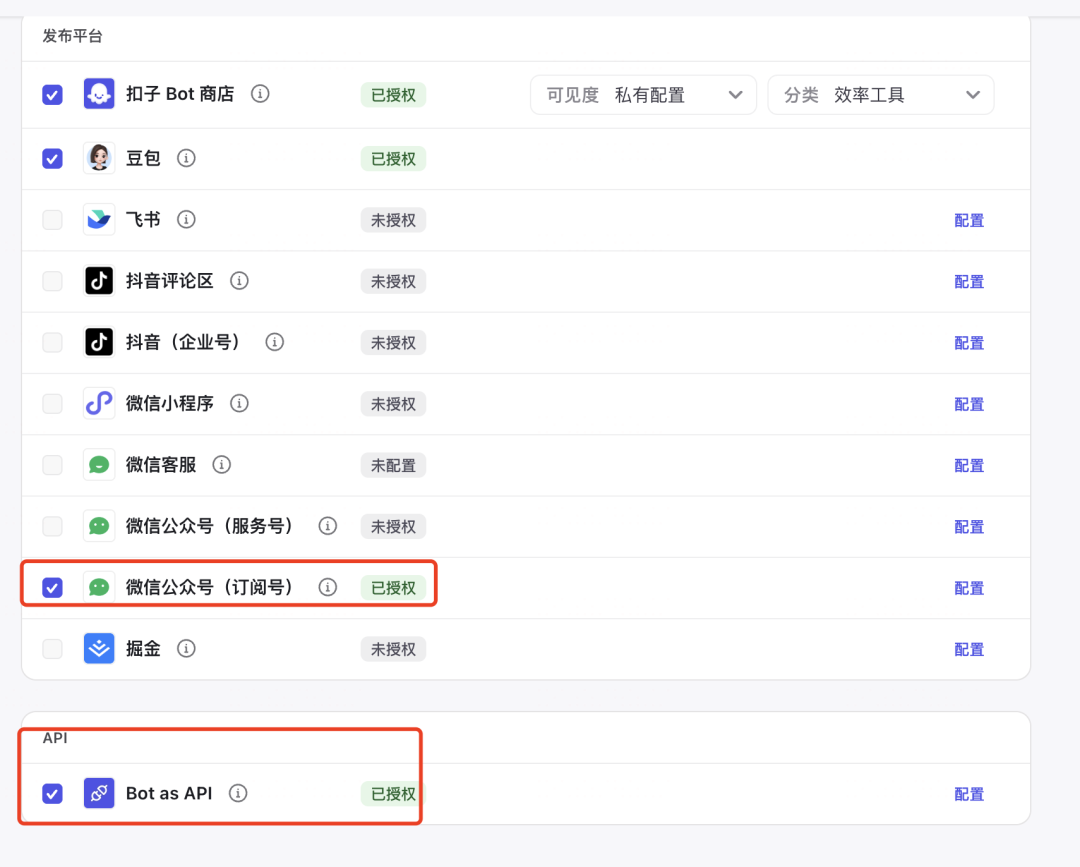The height and width of the screenshot is (867, 1080).
Task: Click the 抖音评论区 TikTok icon
Action: (98, 281)
